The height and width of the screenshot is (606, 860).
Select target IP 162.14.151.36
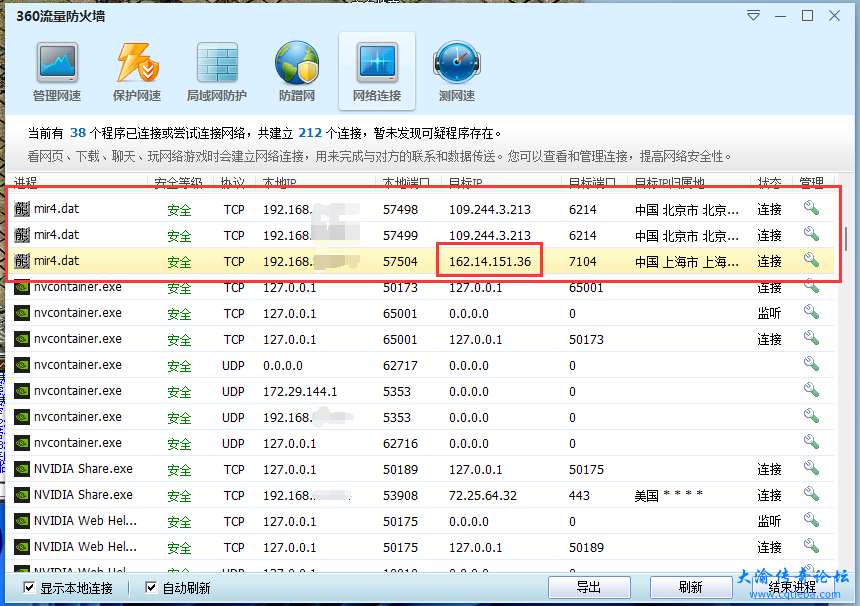[x=490, y=262]
